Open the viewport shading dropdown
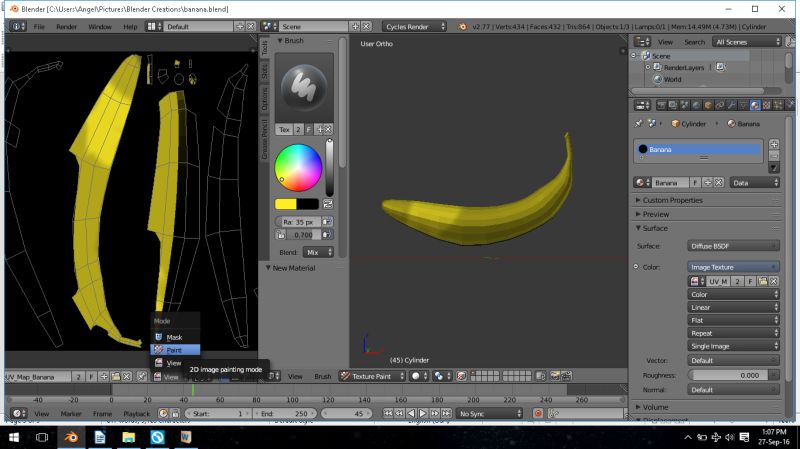 [419, 376]
